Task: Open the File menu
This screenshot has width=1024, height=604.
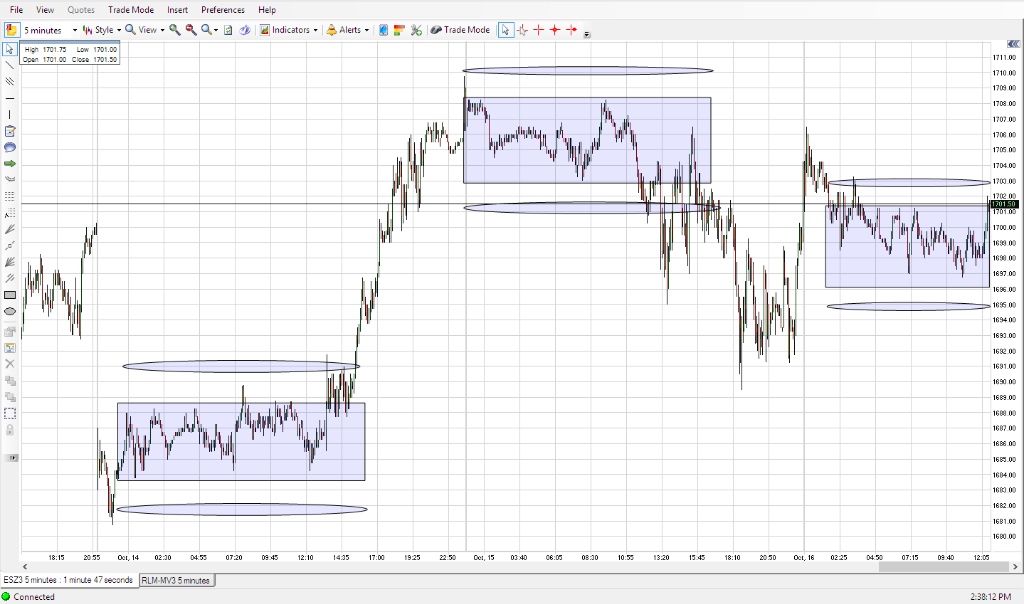Action: click(16, 10)
